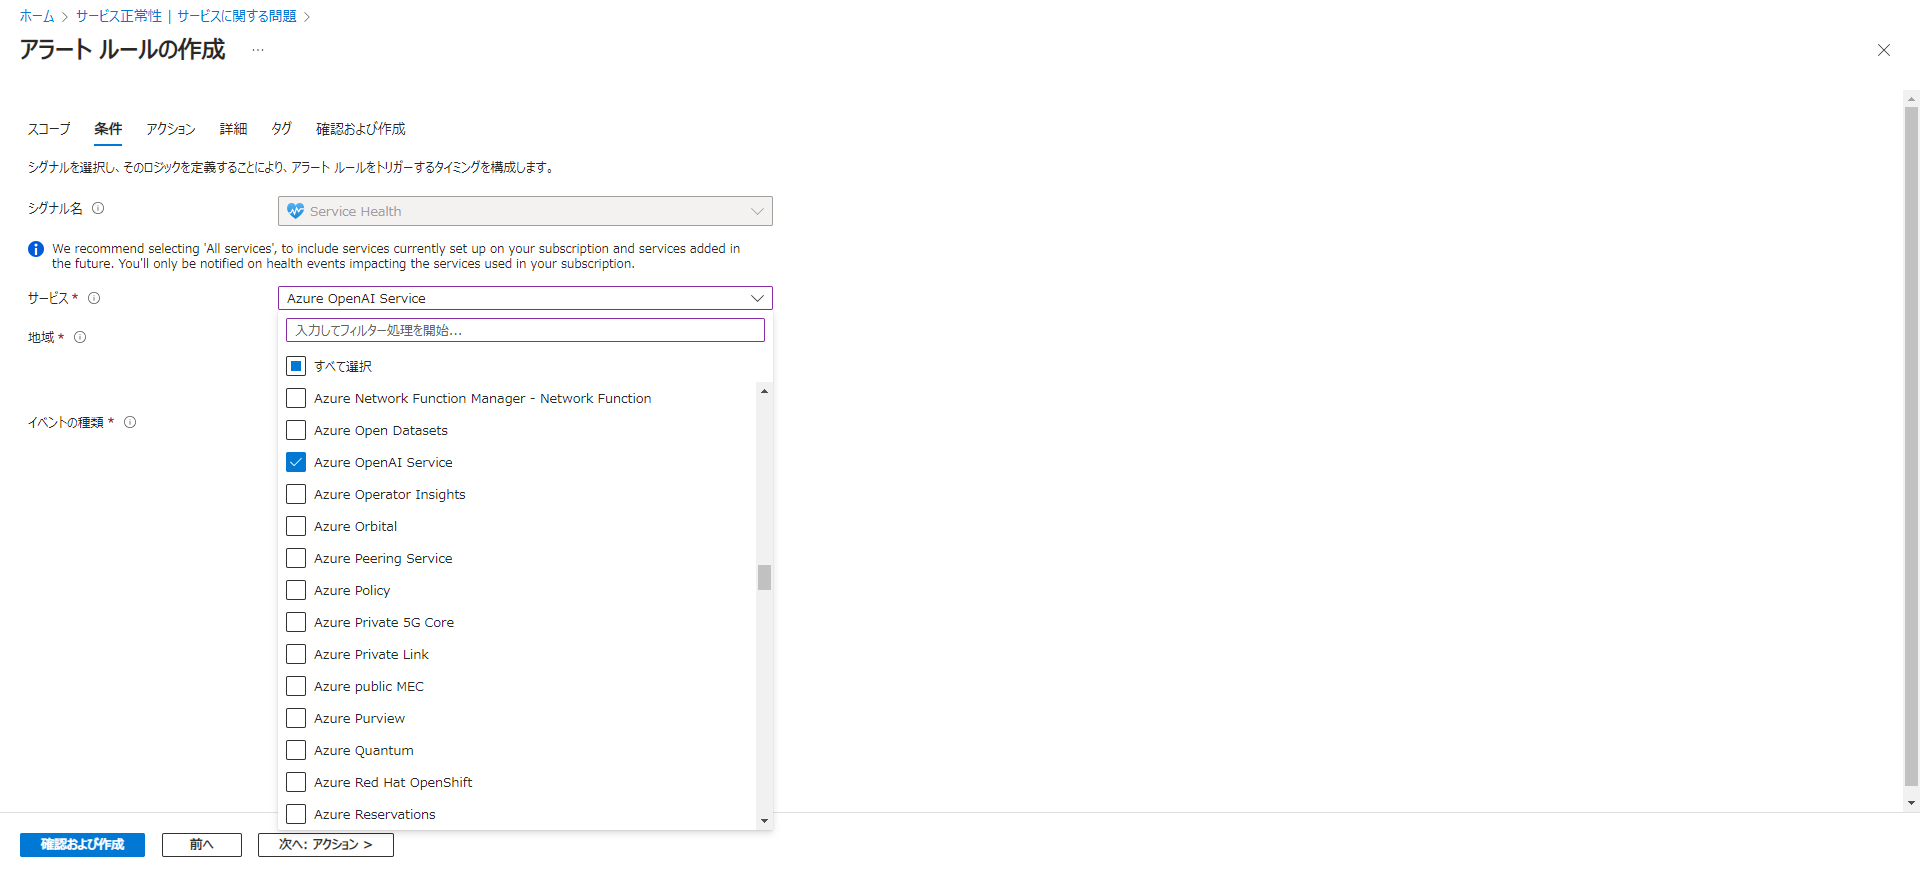Check Azure Operator Insights
This screenshot has height=877, width=1920.
296,494
